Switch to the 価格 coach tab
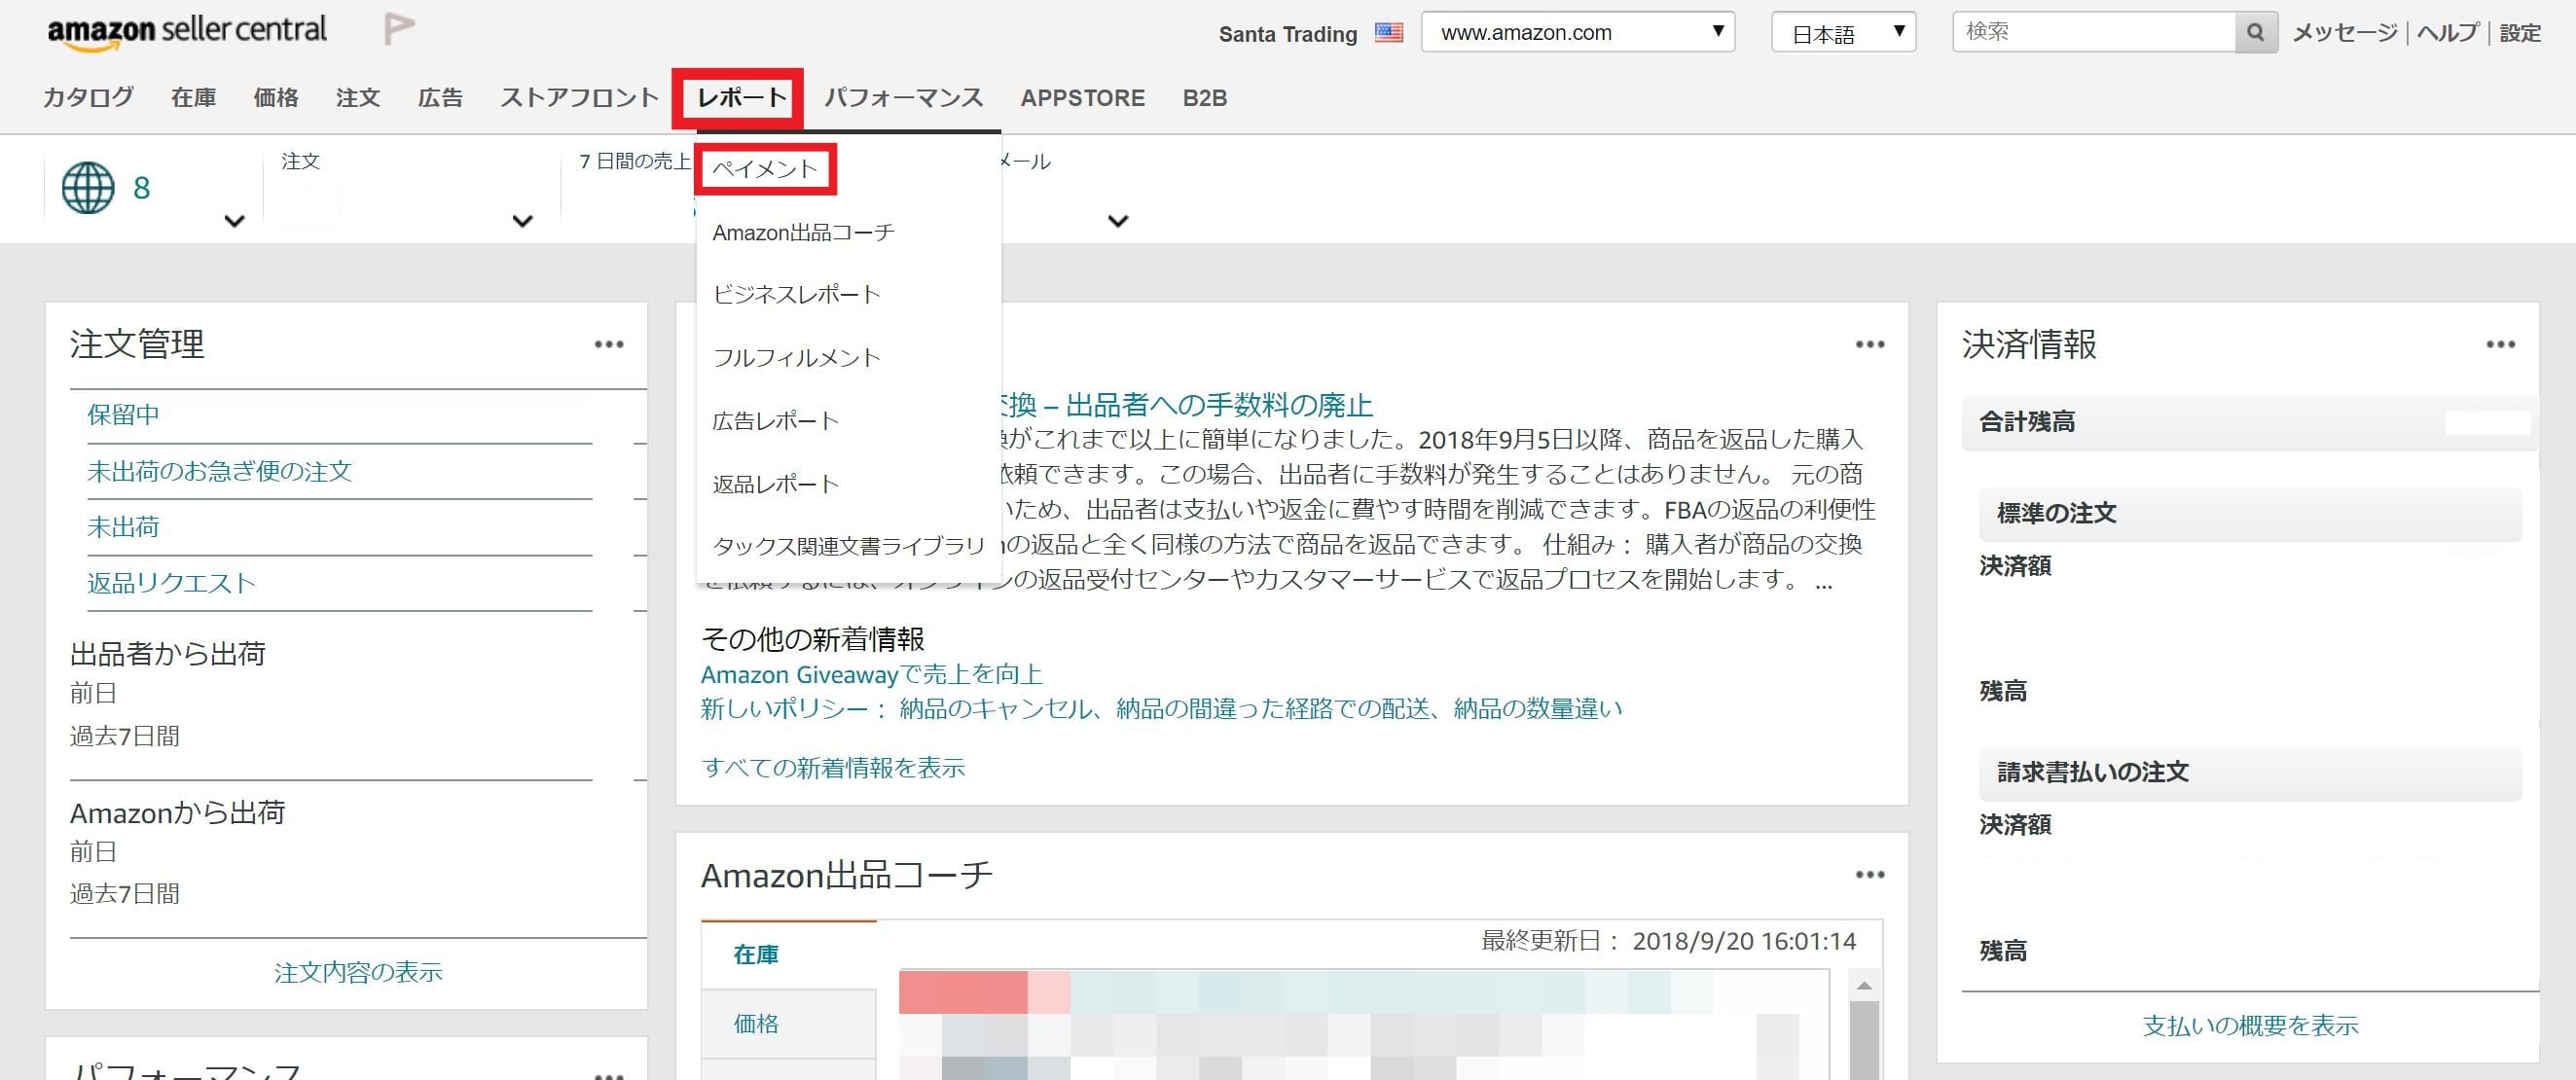The image size is (2576, 1080). pos(756,1023)
